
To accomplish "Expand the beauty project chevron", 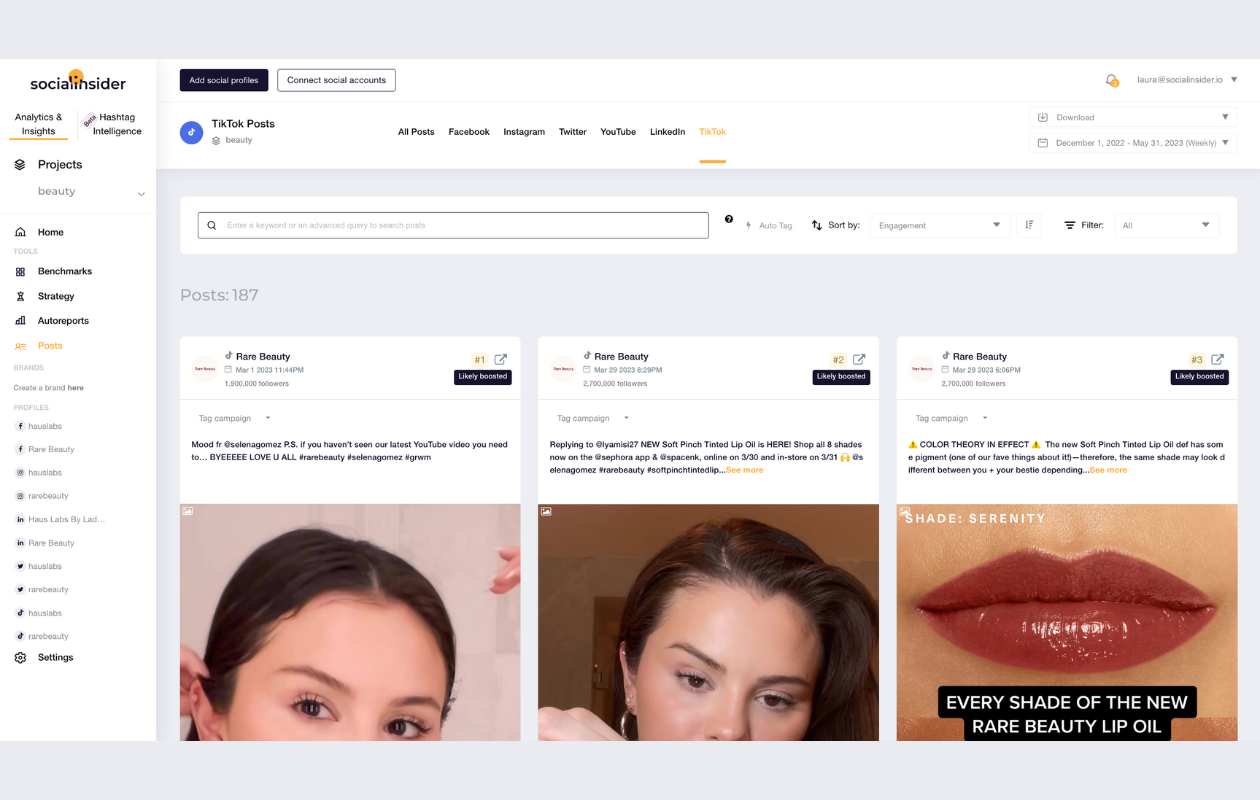I will tap(141, 193).
